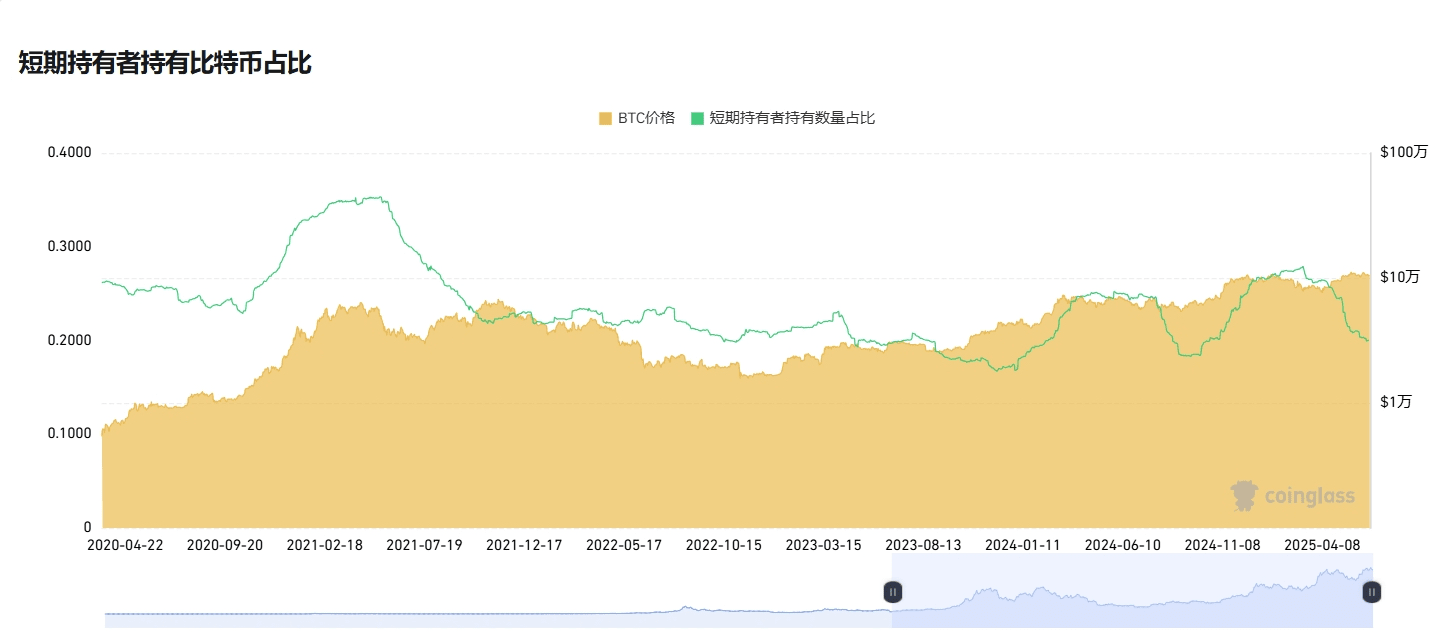Toggle the 短期持有者持有数量占比 legend series
This screenshot has height=633, width=1456.
(x=783, y=118)
